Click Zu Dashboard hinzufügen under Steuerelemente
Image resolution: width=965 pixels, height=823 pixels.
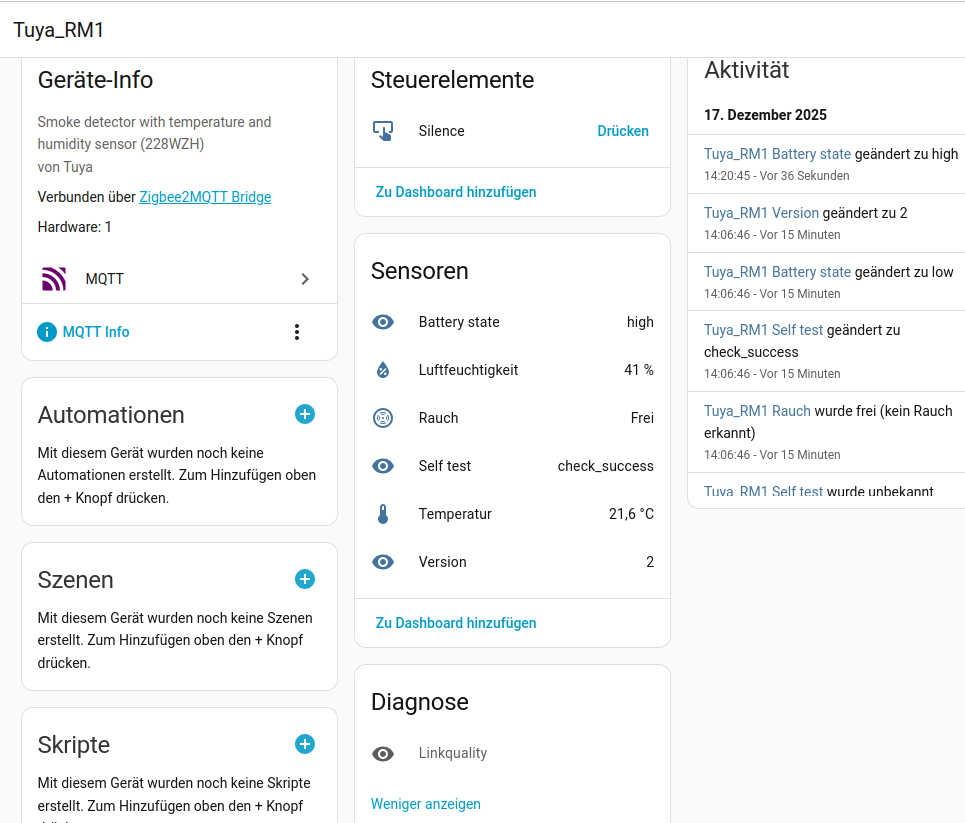click(x=456, y=192)
